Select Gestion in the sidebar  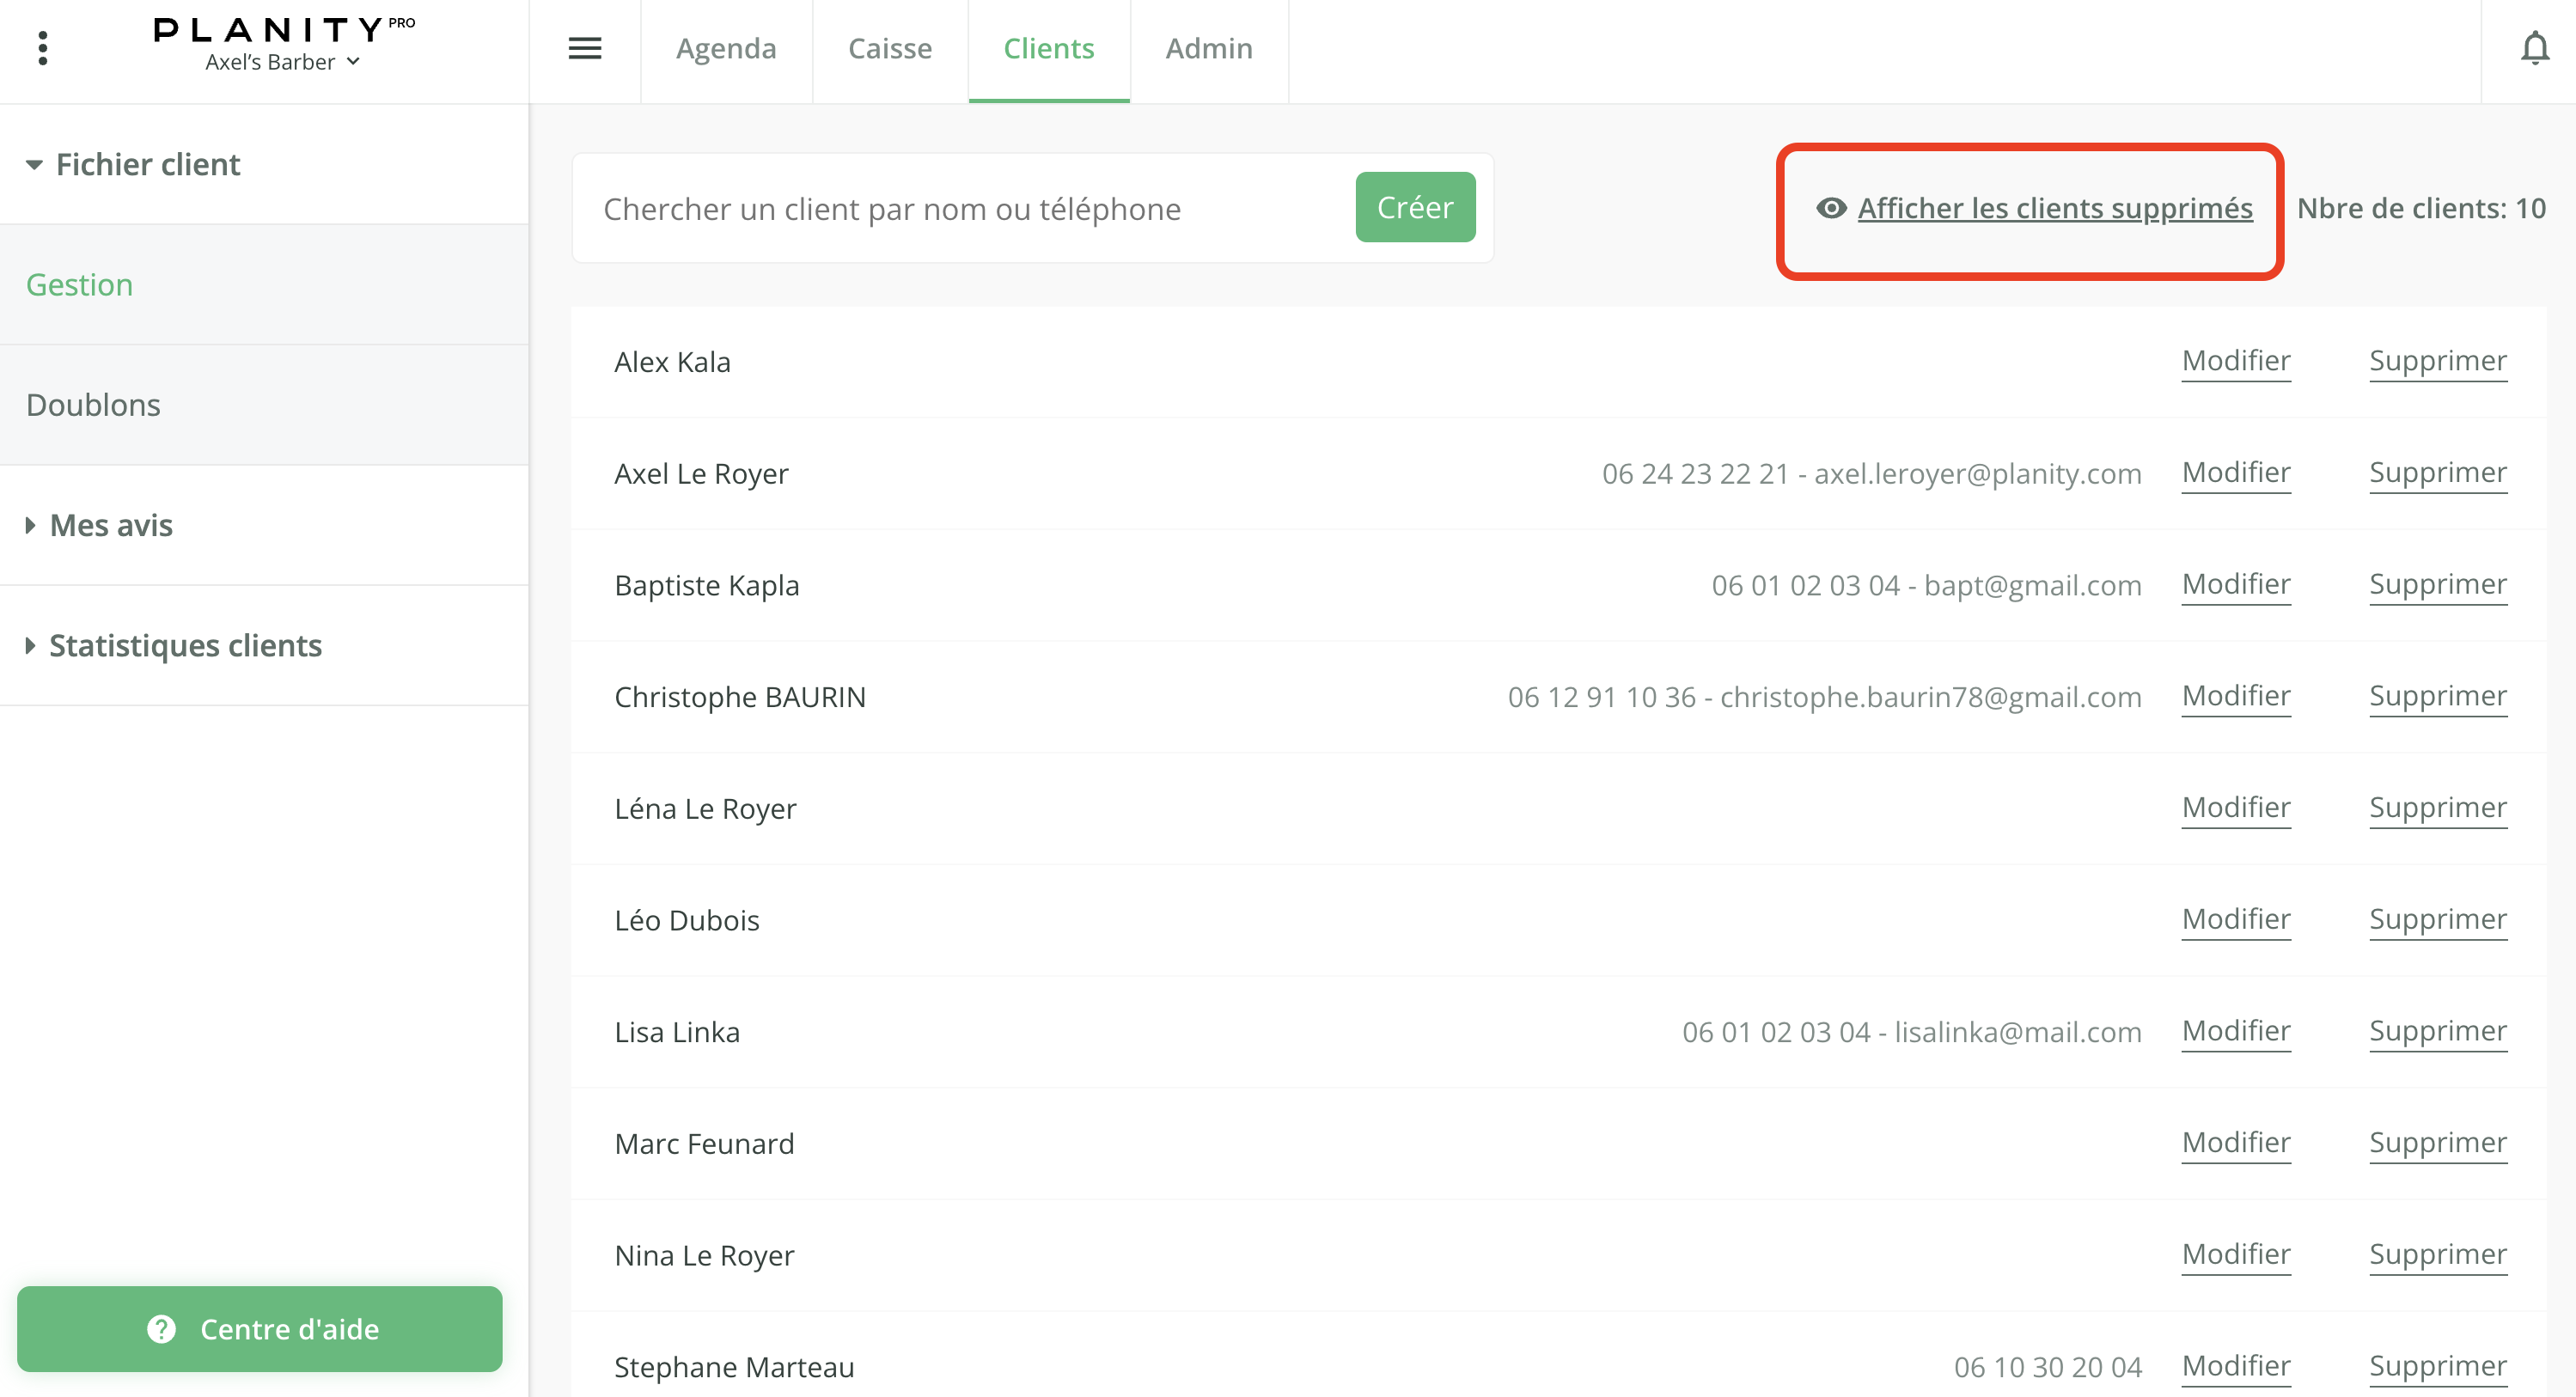tap(79, 285)
